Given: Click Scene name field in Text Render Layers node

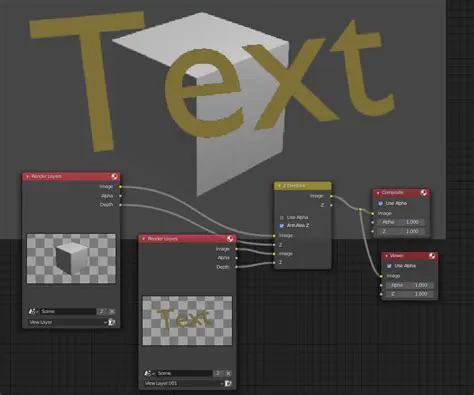Looking at the screenshot, I should (184, 373).
